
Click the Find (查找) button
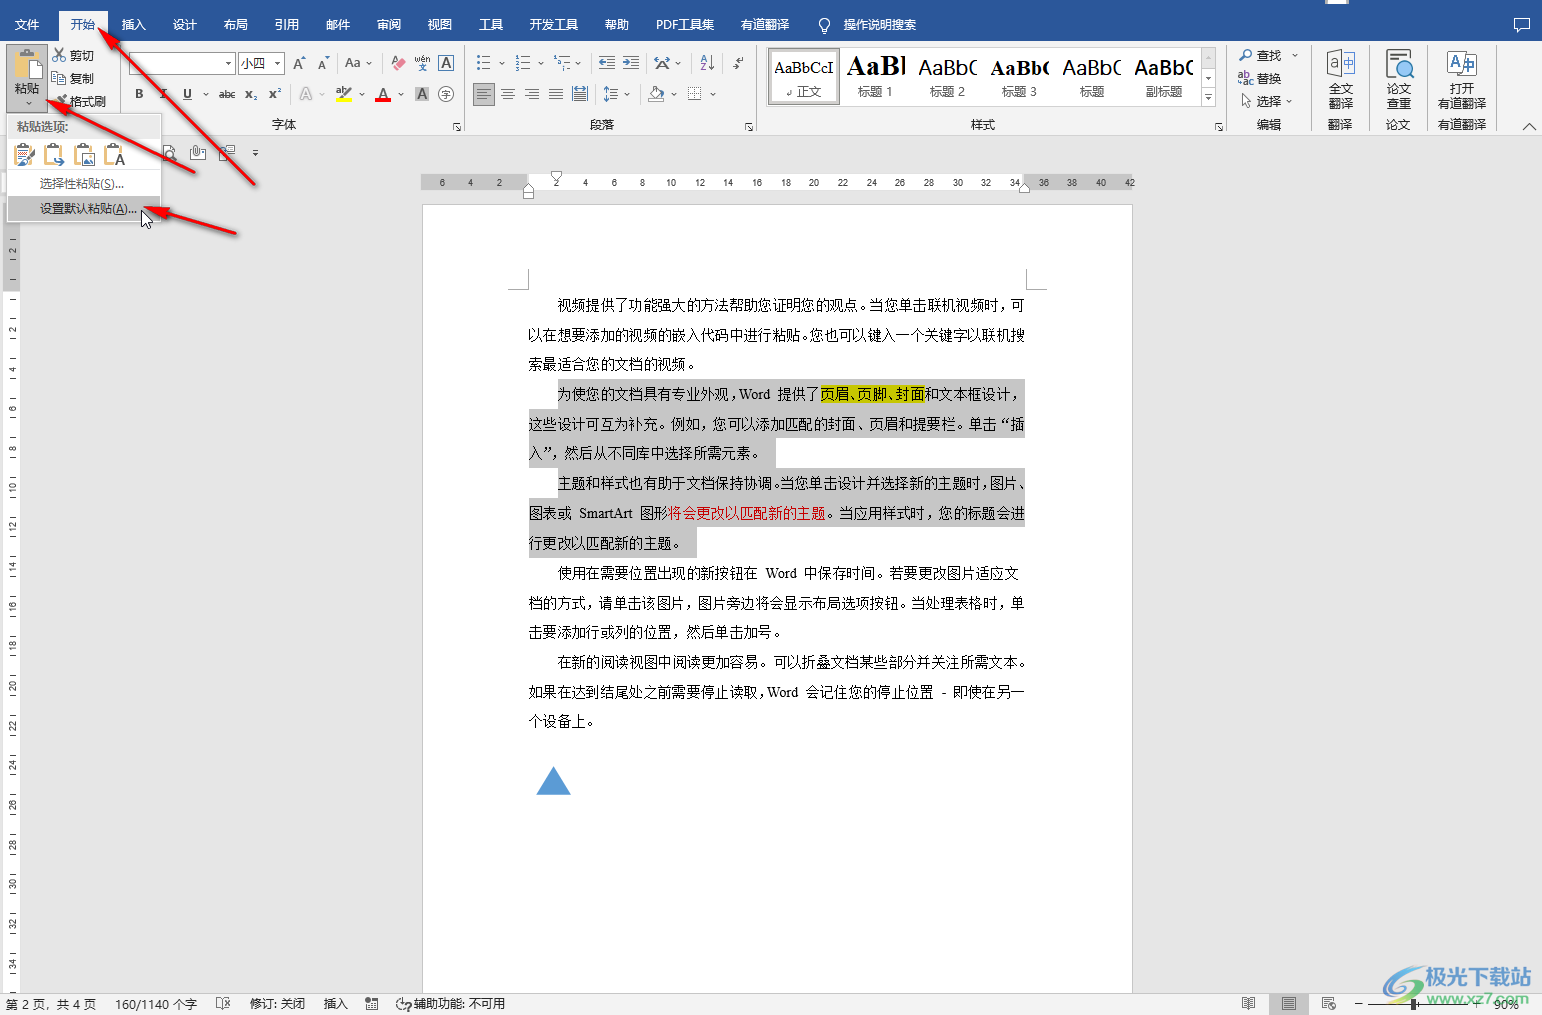[1262, 55]
